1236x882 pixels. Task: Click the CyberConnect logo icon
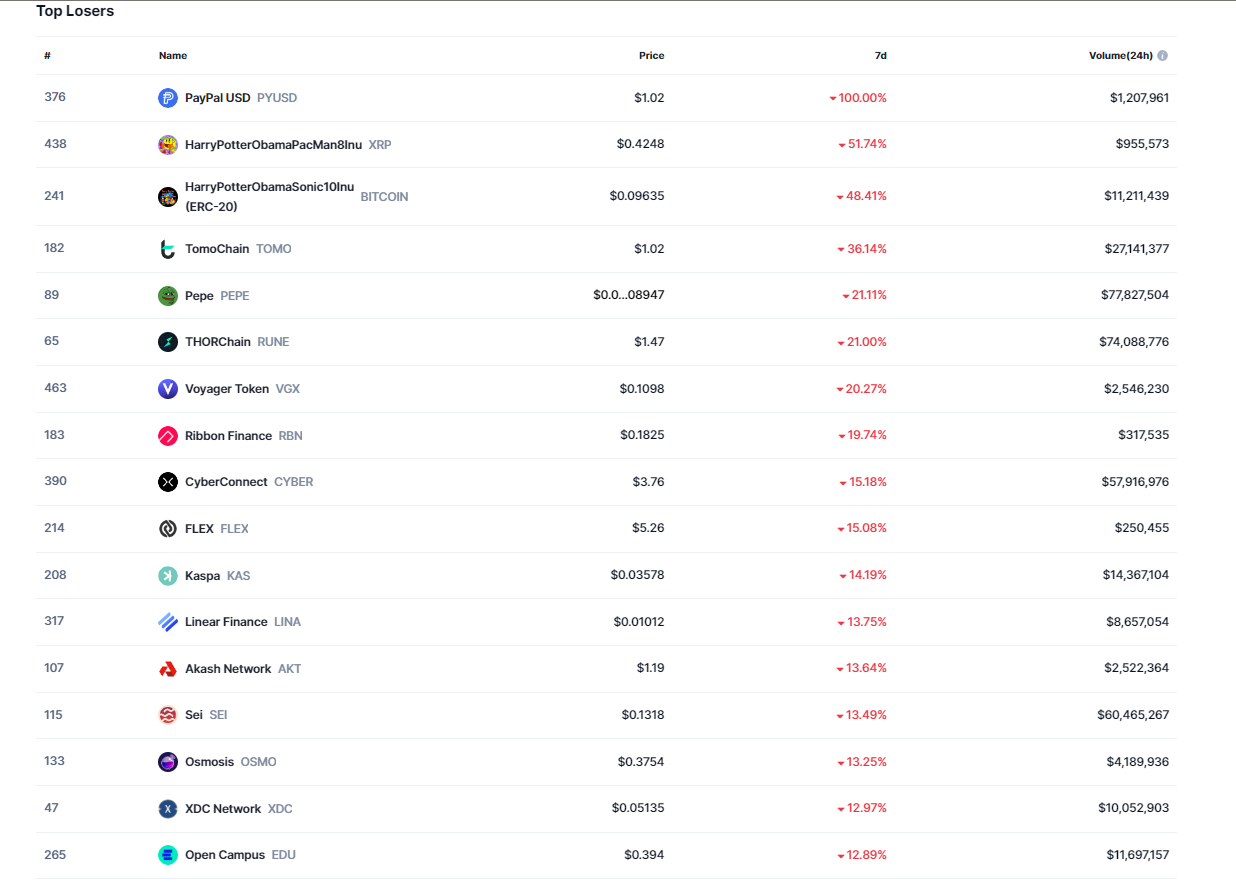coord(168,482)
